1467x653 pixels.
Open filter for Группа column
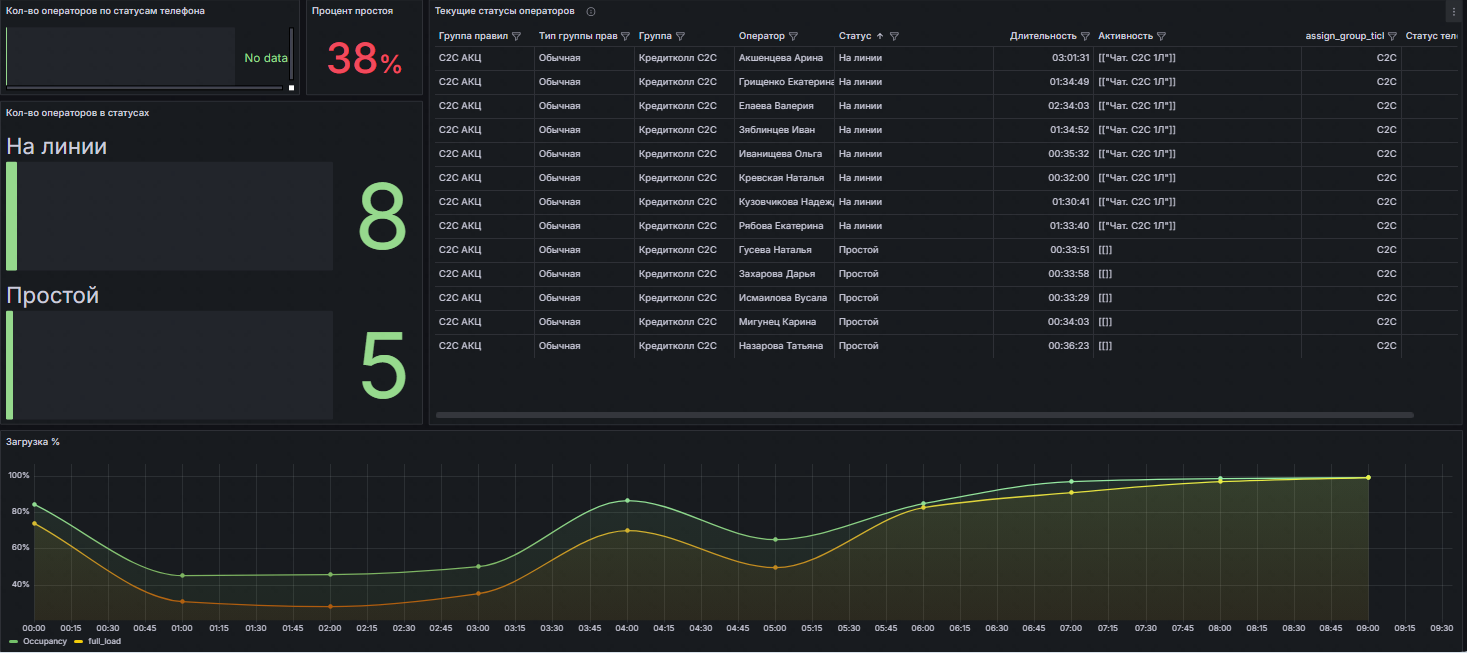[x=680, y=36]
